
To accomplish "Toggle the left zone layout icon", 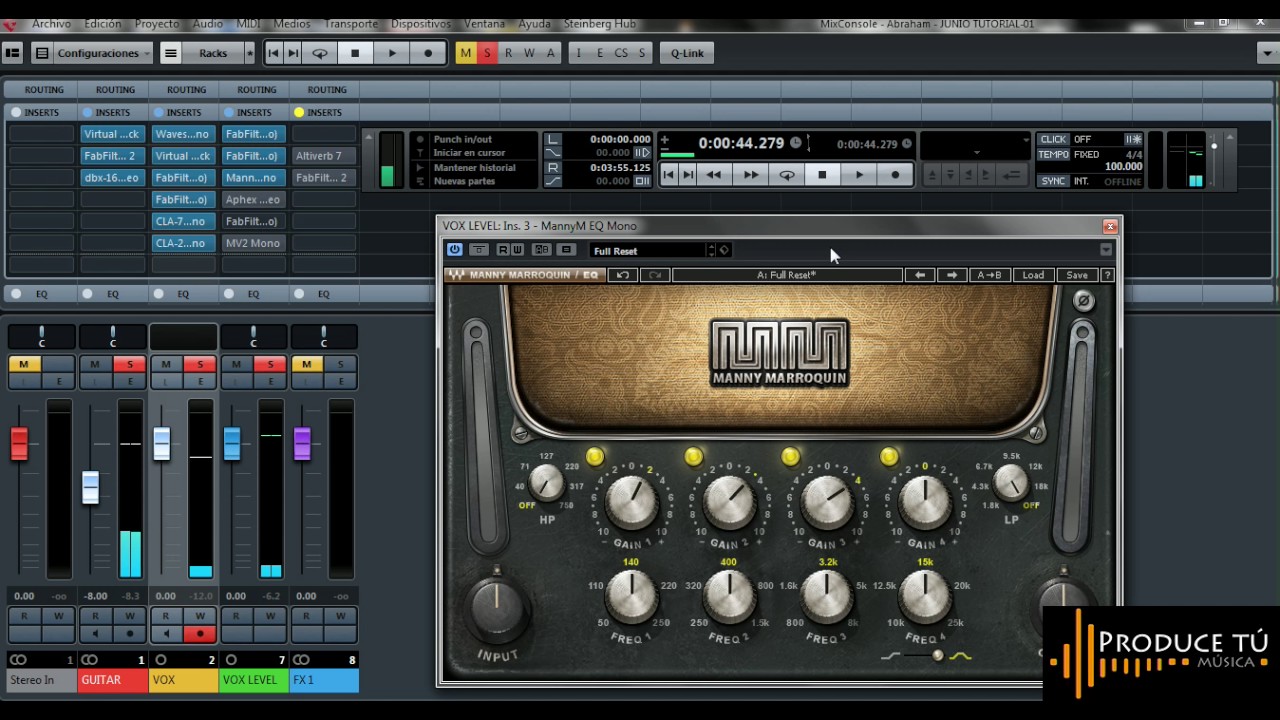I will [13, 53].
